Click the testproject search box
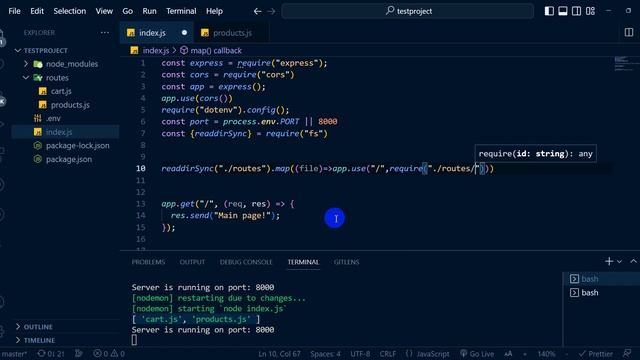Image resolution: width=640 pixels, height=360 pixels. (407, 11)
